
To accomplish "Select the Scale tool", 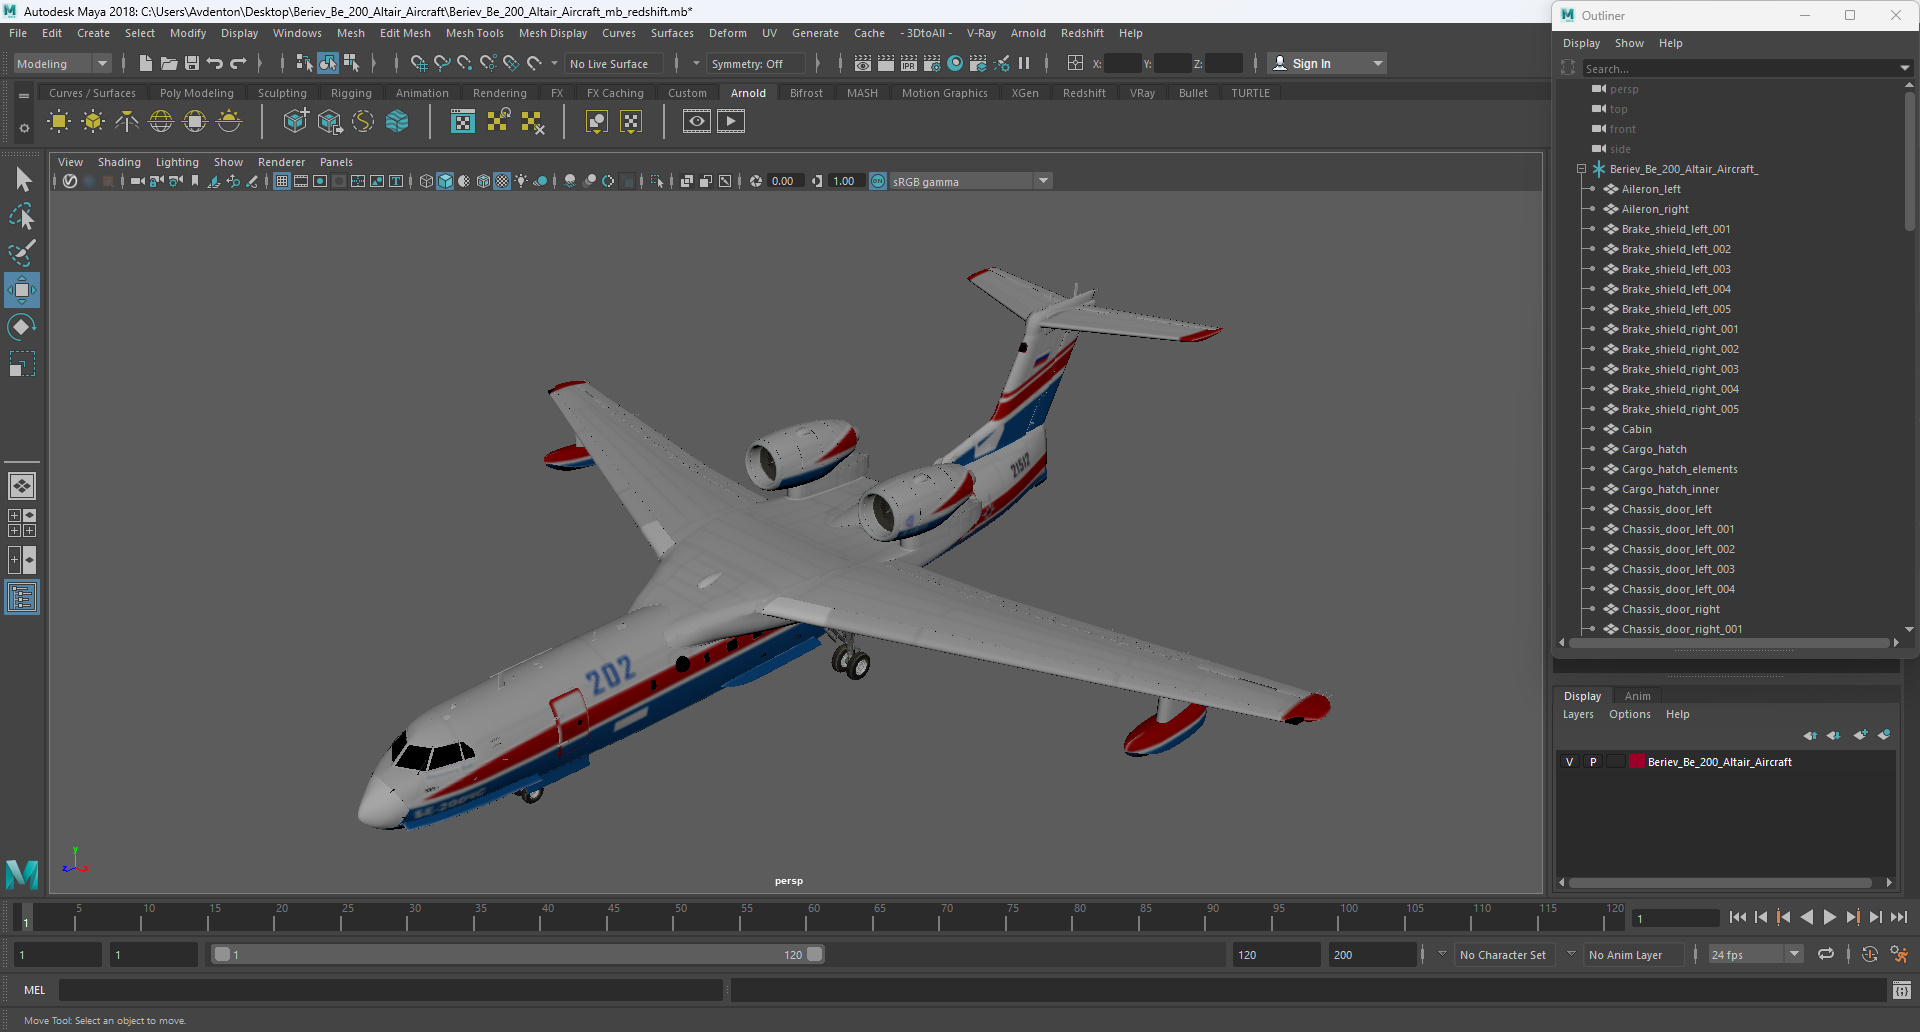I will pos(22,364).
